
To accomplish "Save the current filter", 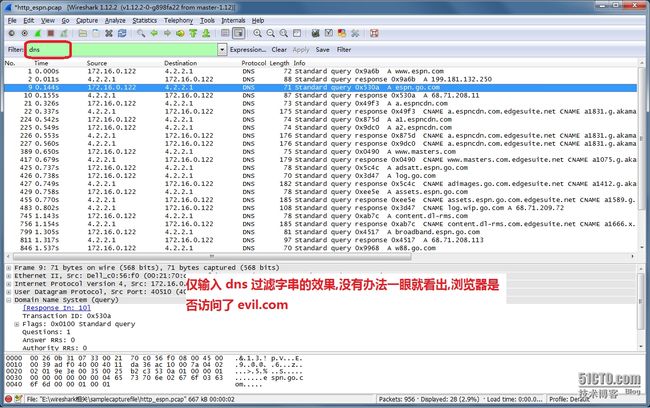I will pyautogui.click(x=322, y=50).
